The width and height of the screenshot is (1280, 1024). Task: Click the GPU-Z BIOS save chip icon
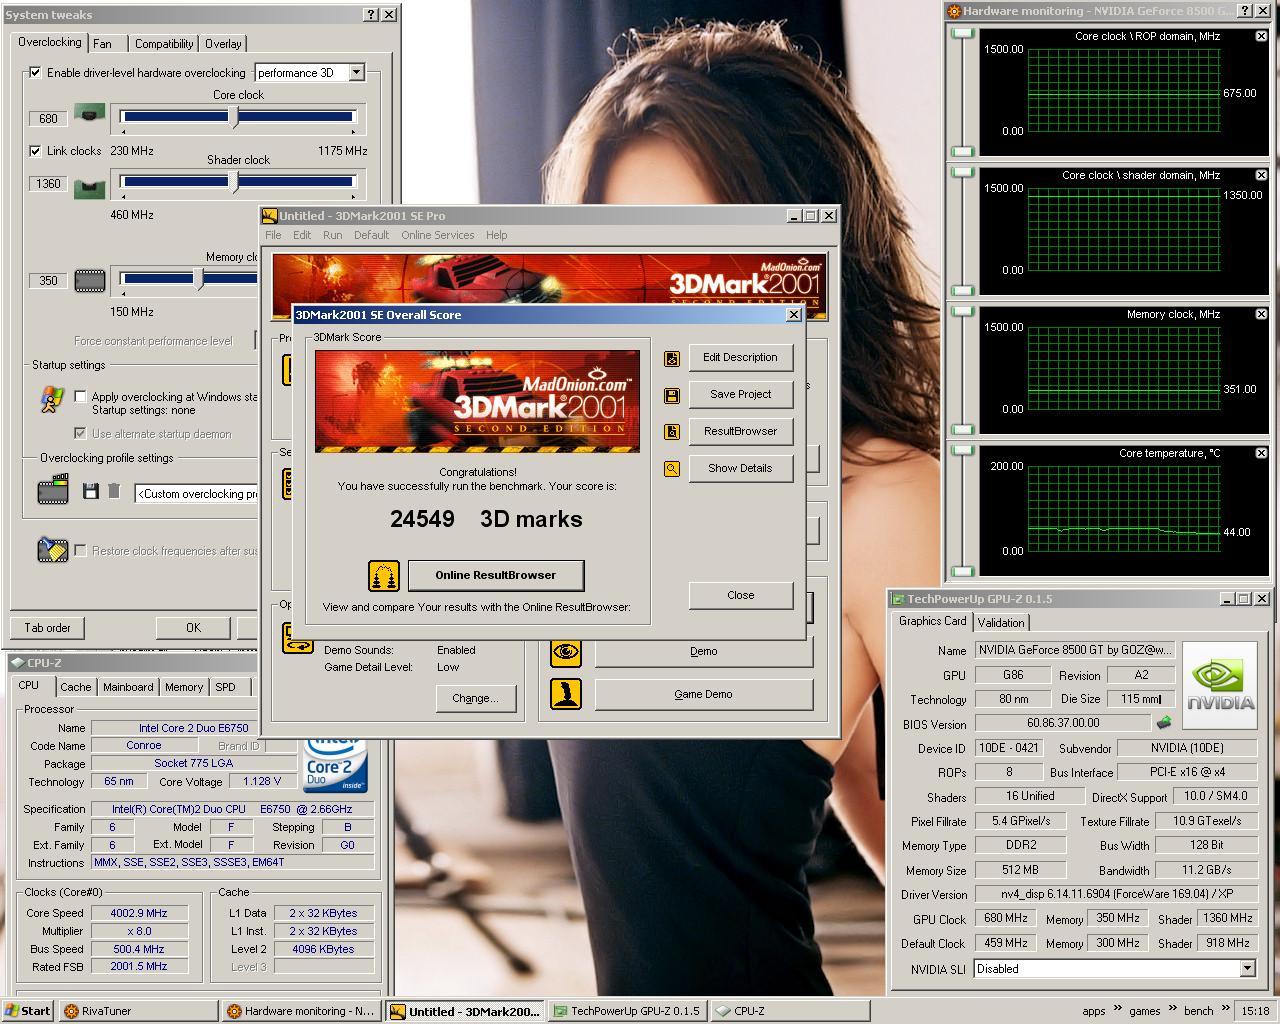(x=1163, y=722)
